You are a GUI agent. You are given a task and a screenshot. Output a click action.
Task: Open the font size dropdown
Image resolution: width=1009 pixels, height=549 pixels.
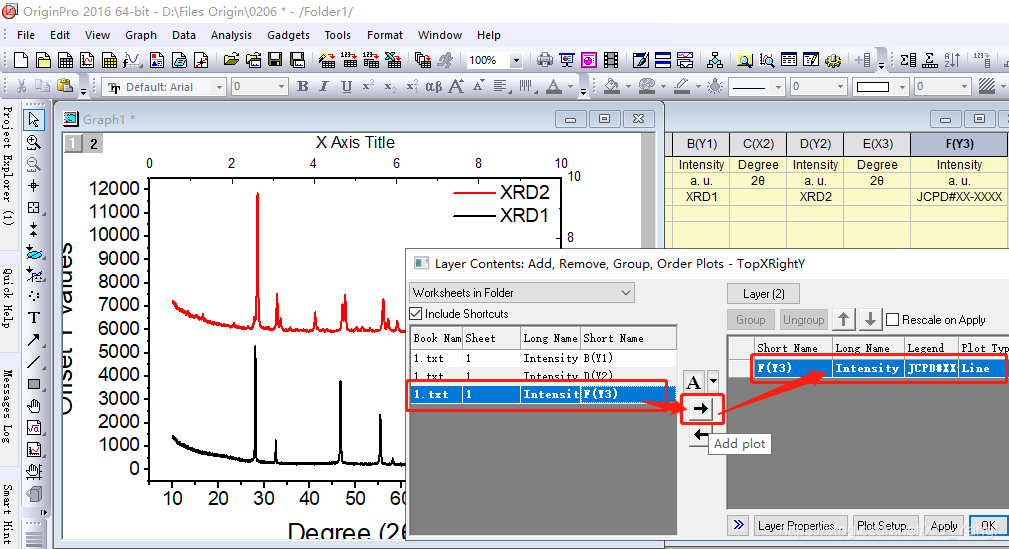(281, 87)
